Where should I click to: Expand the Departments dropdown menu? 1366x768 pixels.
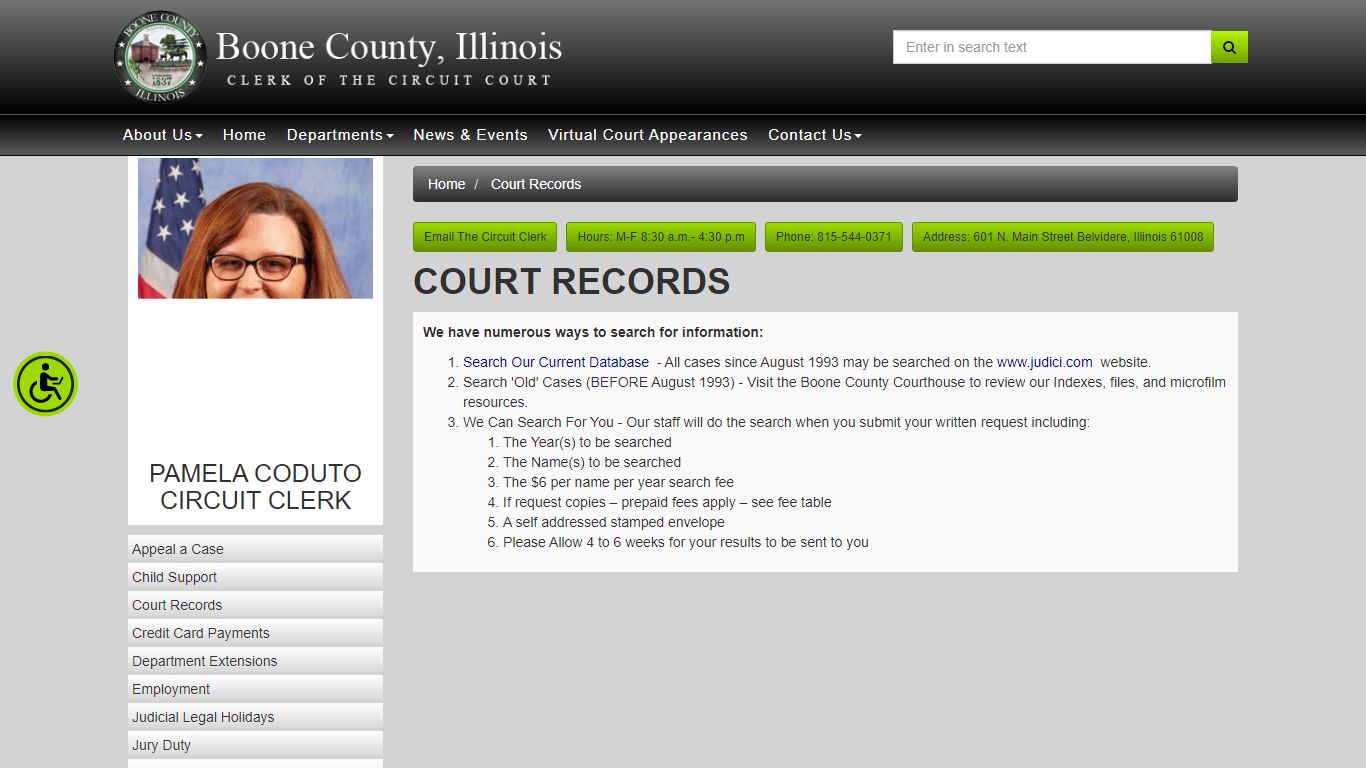[340, 135]
